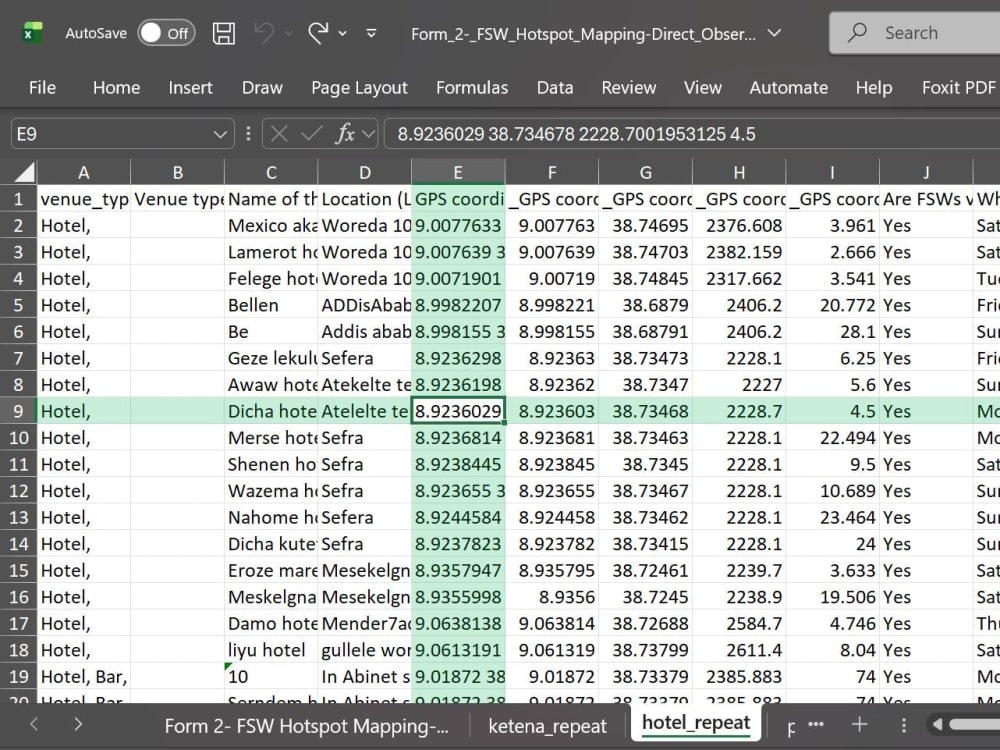Go to the View tab
The height and width of the screenshot is (750, 1000).
click(703, 87)
